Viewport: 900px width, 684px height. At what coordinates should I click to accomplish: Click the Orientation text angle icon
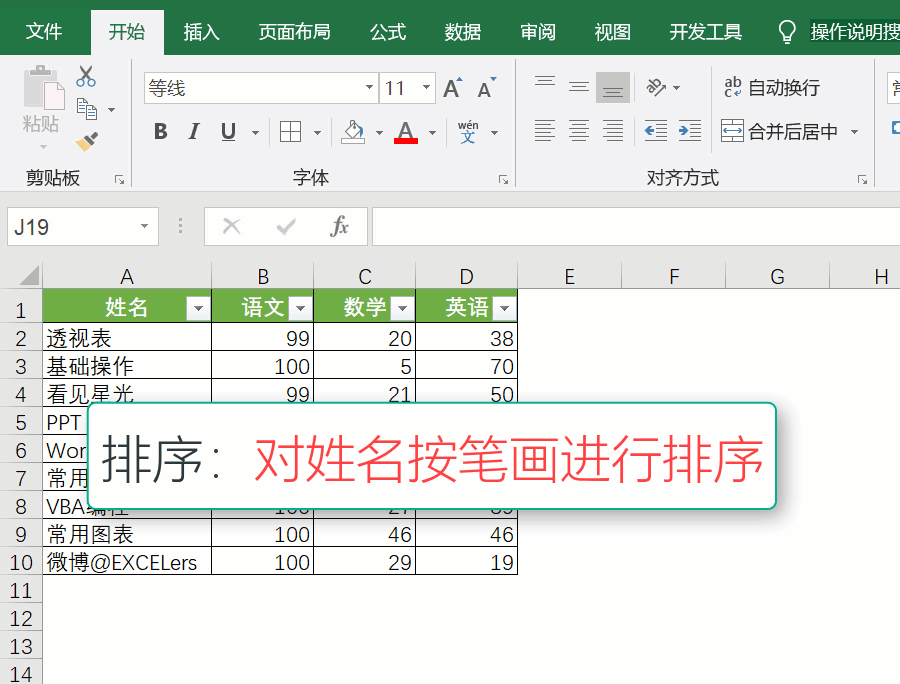click(656, 88)
